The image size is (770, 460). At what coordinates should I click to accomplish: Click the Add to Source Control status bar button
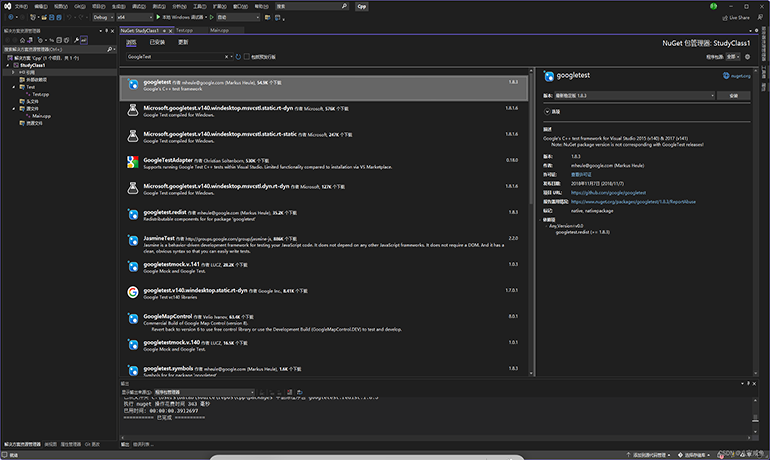[648, 455]
